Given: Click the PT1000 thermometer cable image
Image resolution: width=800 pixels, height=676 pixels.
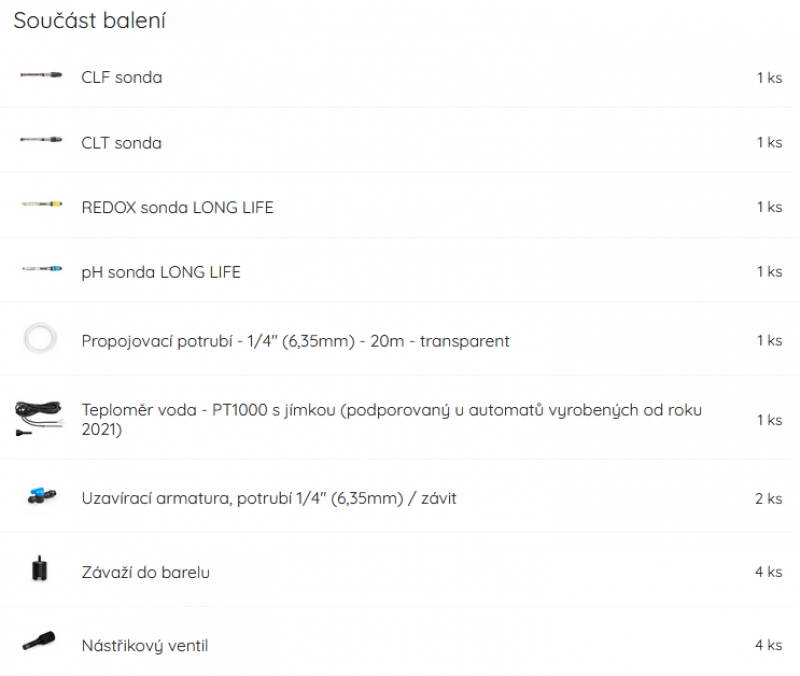Looking at the screenshot, I should pos(39,419).
